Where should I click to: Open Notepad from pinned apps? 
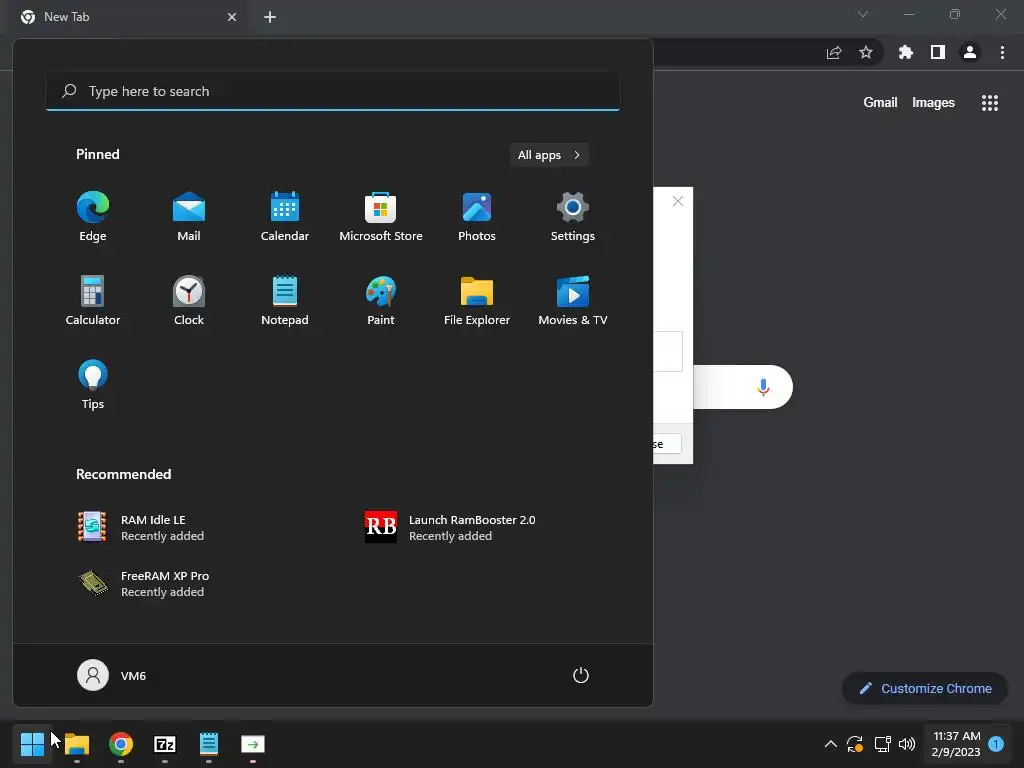[285, 300]
